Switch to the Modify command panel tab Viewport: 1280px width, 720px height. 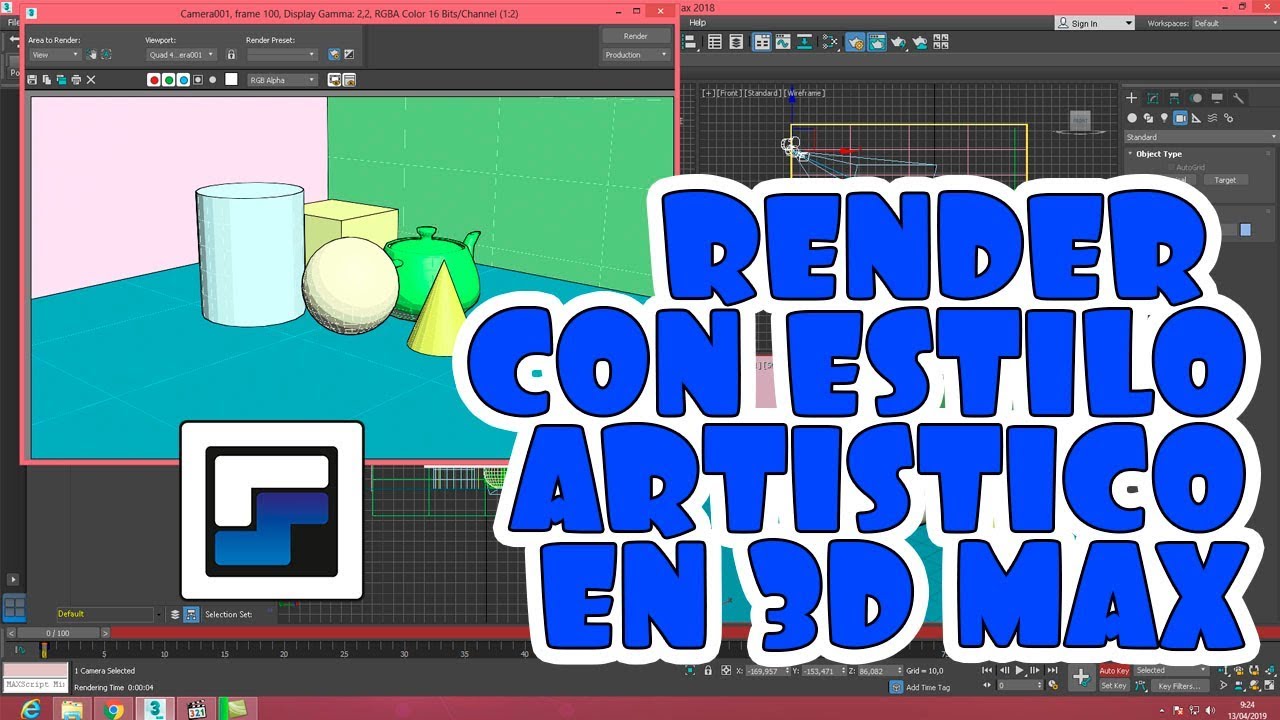coord(1153,98)
